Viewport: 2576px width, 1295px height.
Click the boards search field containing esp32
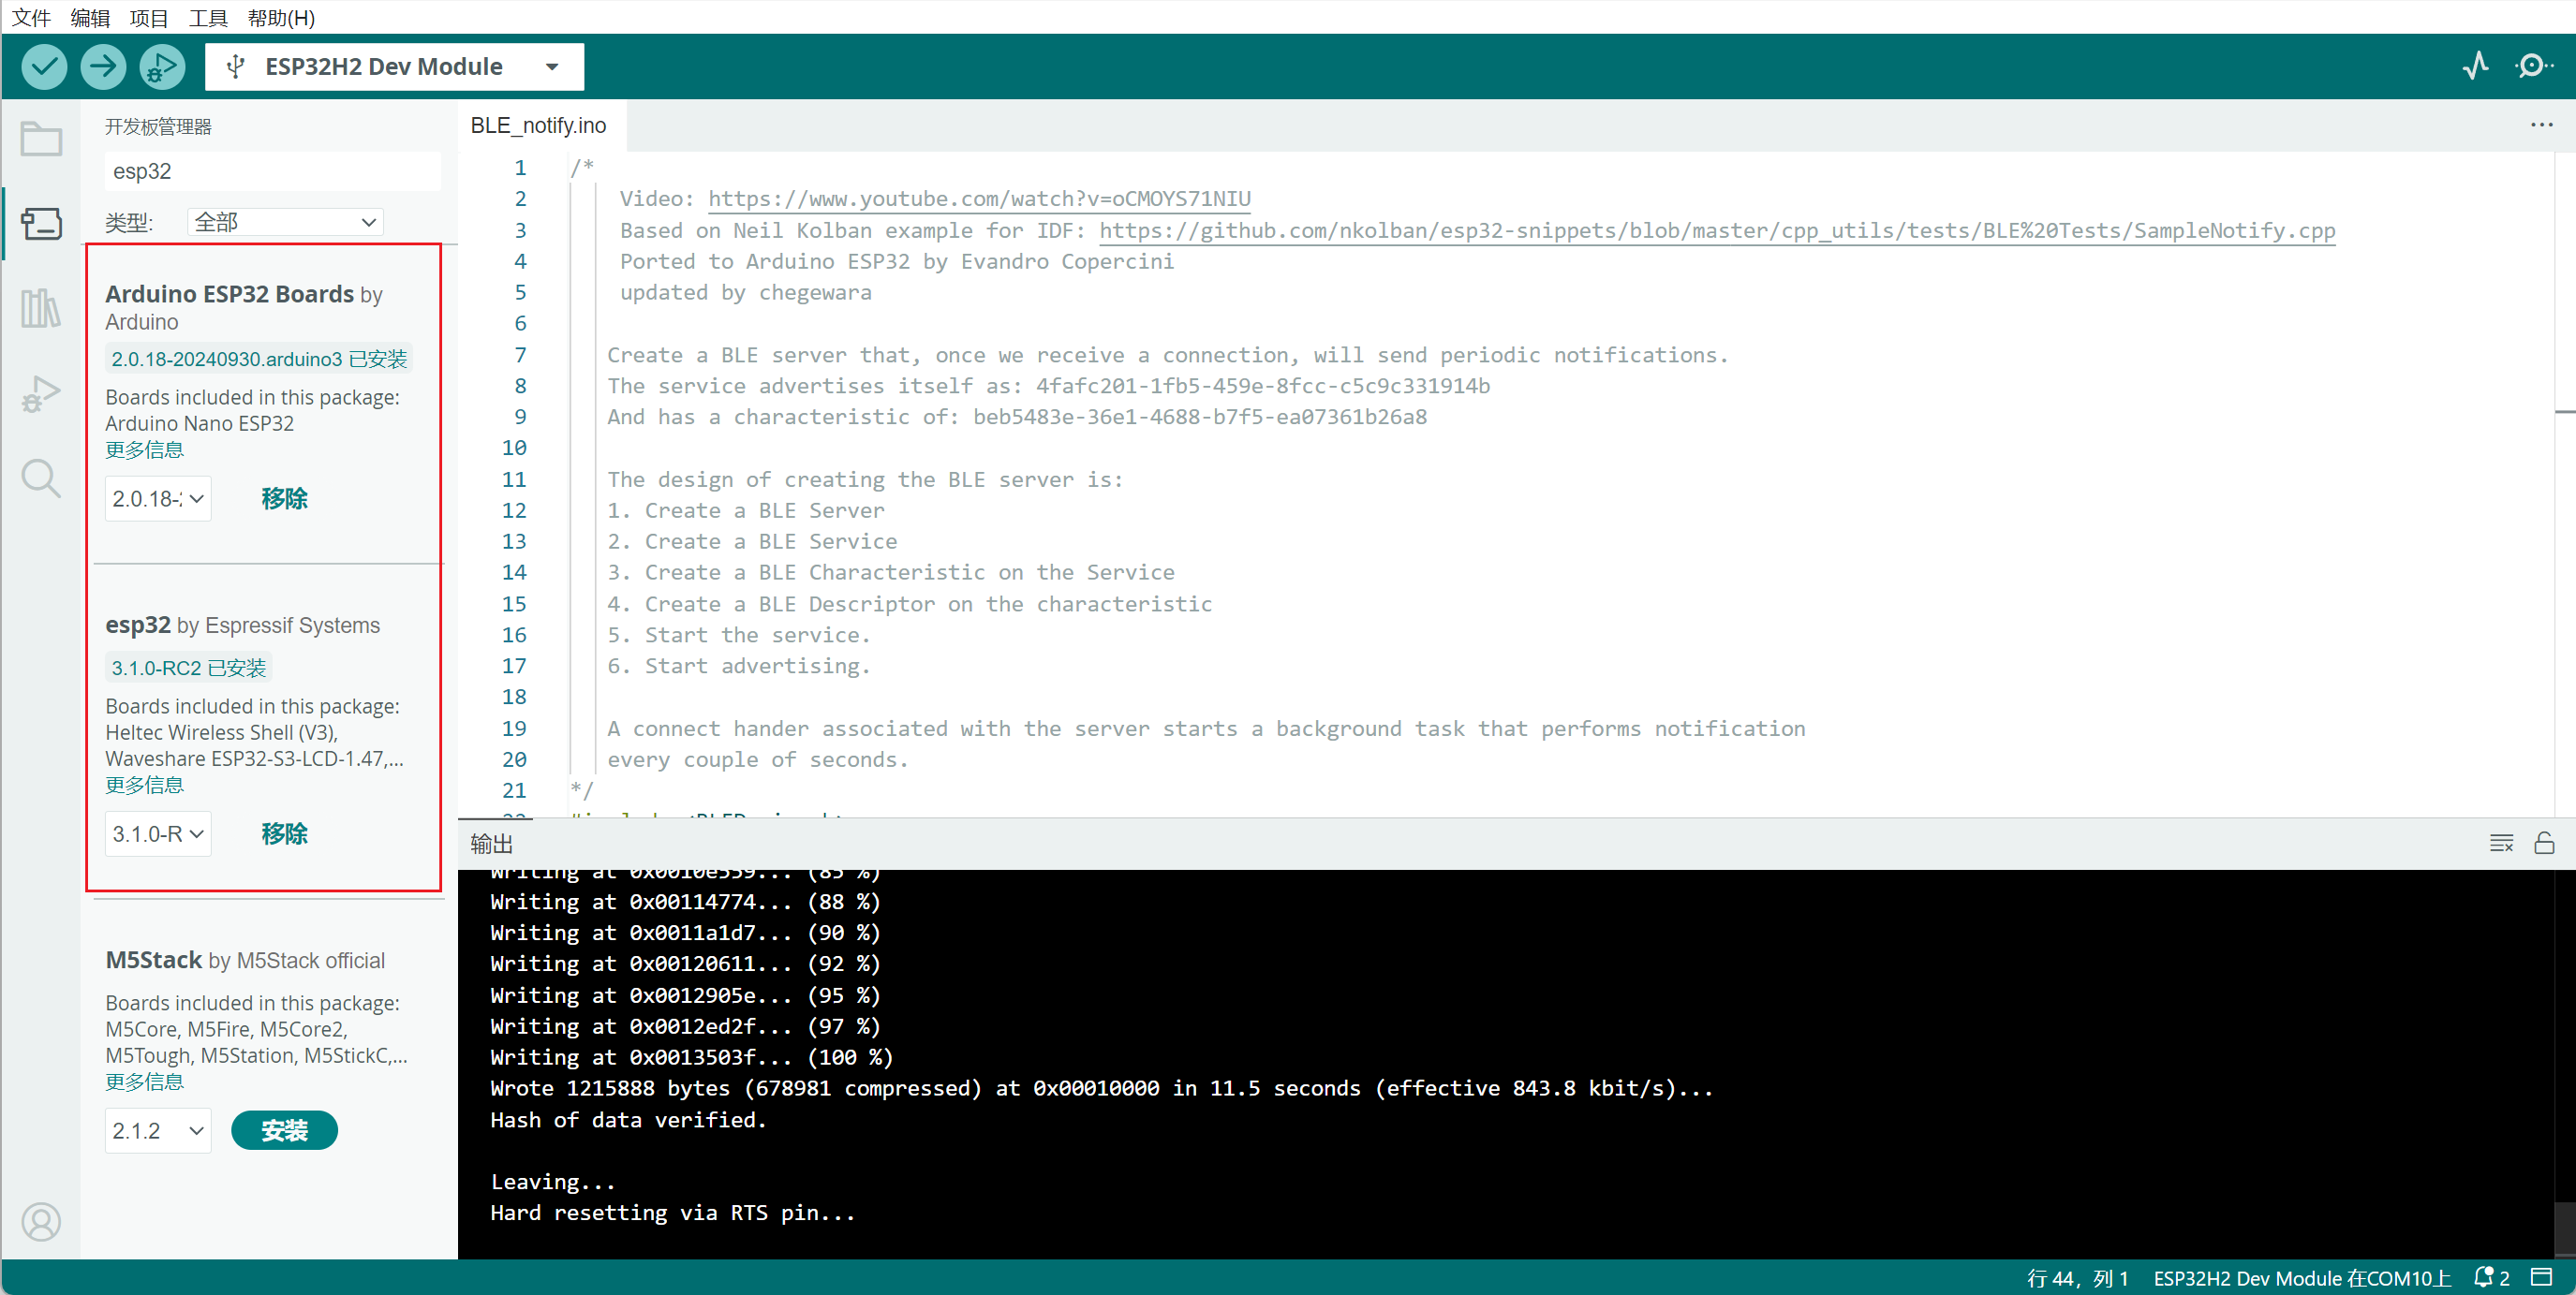point(272,171)
